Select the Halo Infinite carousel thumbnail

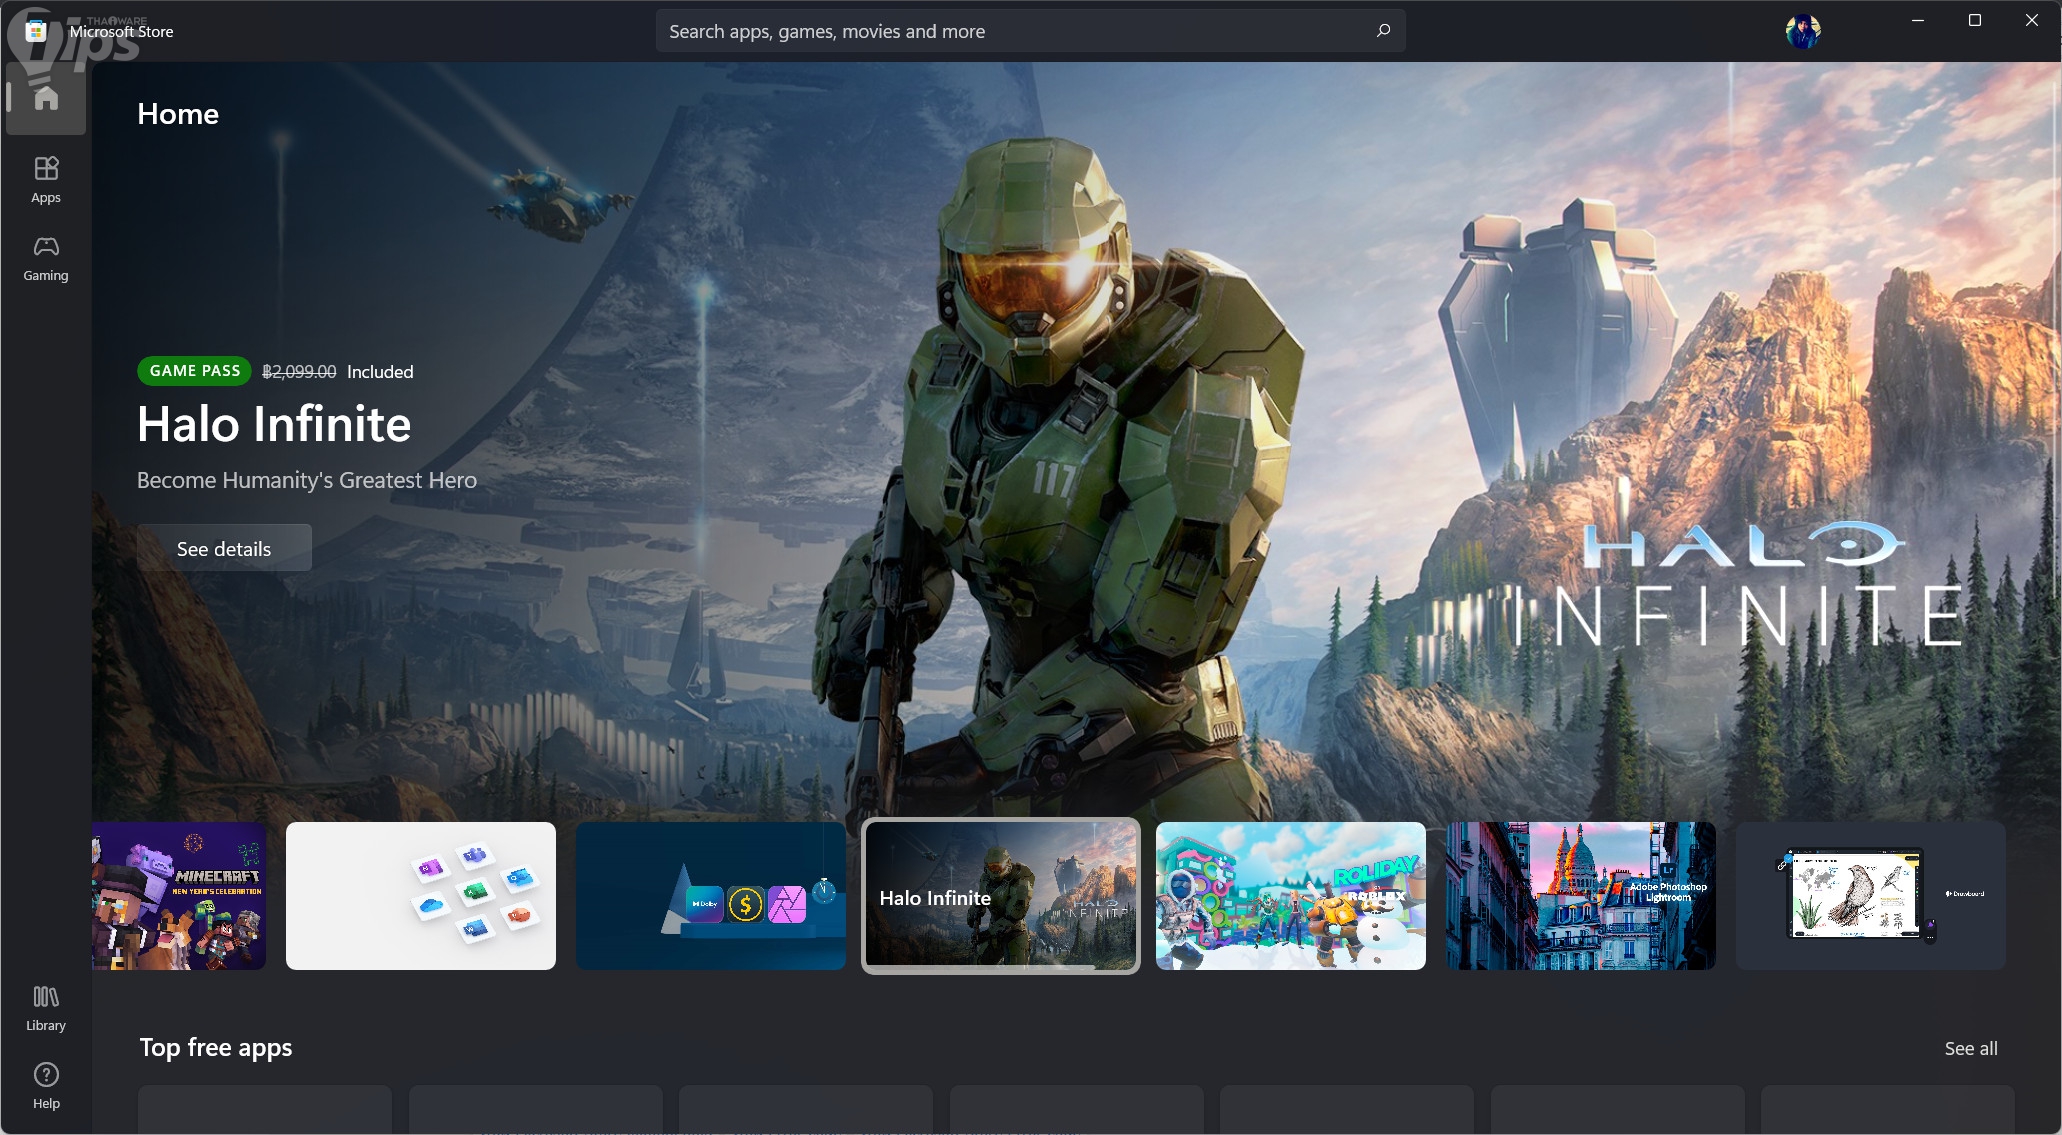click(x=1001, y=896)
